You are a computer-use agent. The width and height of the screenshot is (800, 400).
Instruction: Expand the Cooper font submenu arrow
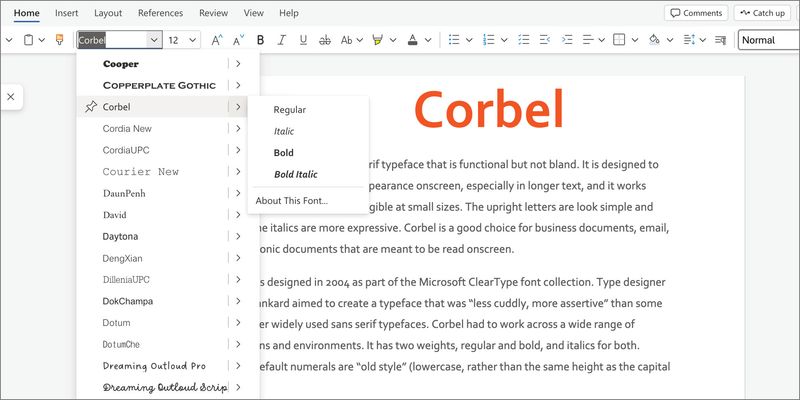coord(238,64)
